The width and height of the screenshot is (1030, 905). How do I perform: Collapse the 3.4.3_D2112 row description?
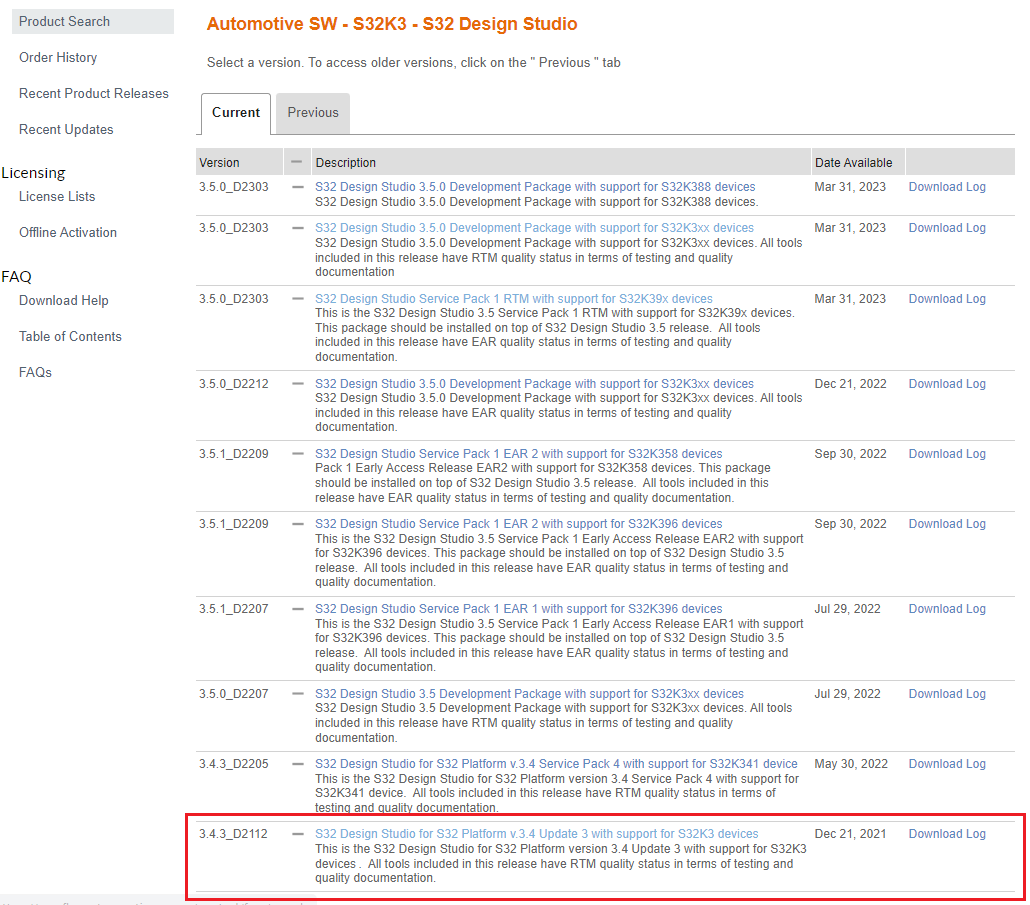296,833
